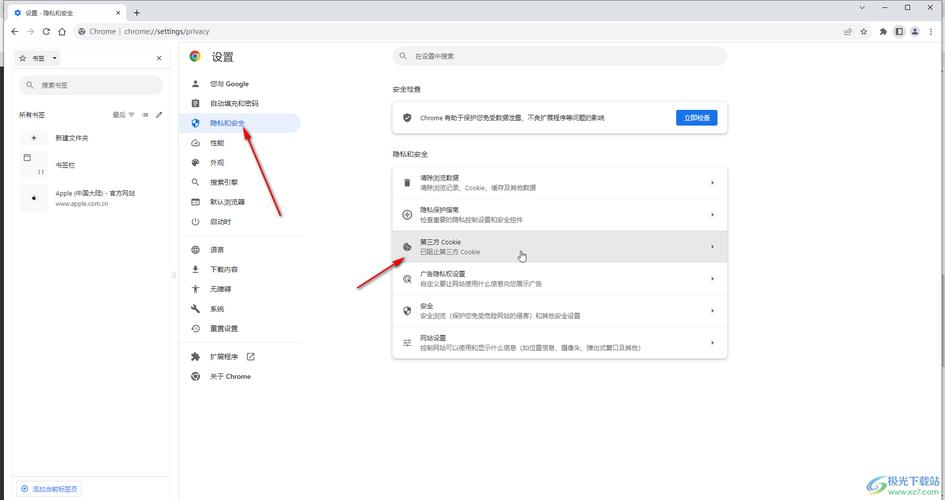This screenshot has width=945, height=500.
Task: Open 隐私保护指南 row
Action: click(x=559, y=214)
